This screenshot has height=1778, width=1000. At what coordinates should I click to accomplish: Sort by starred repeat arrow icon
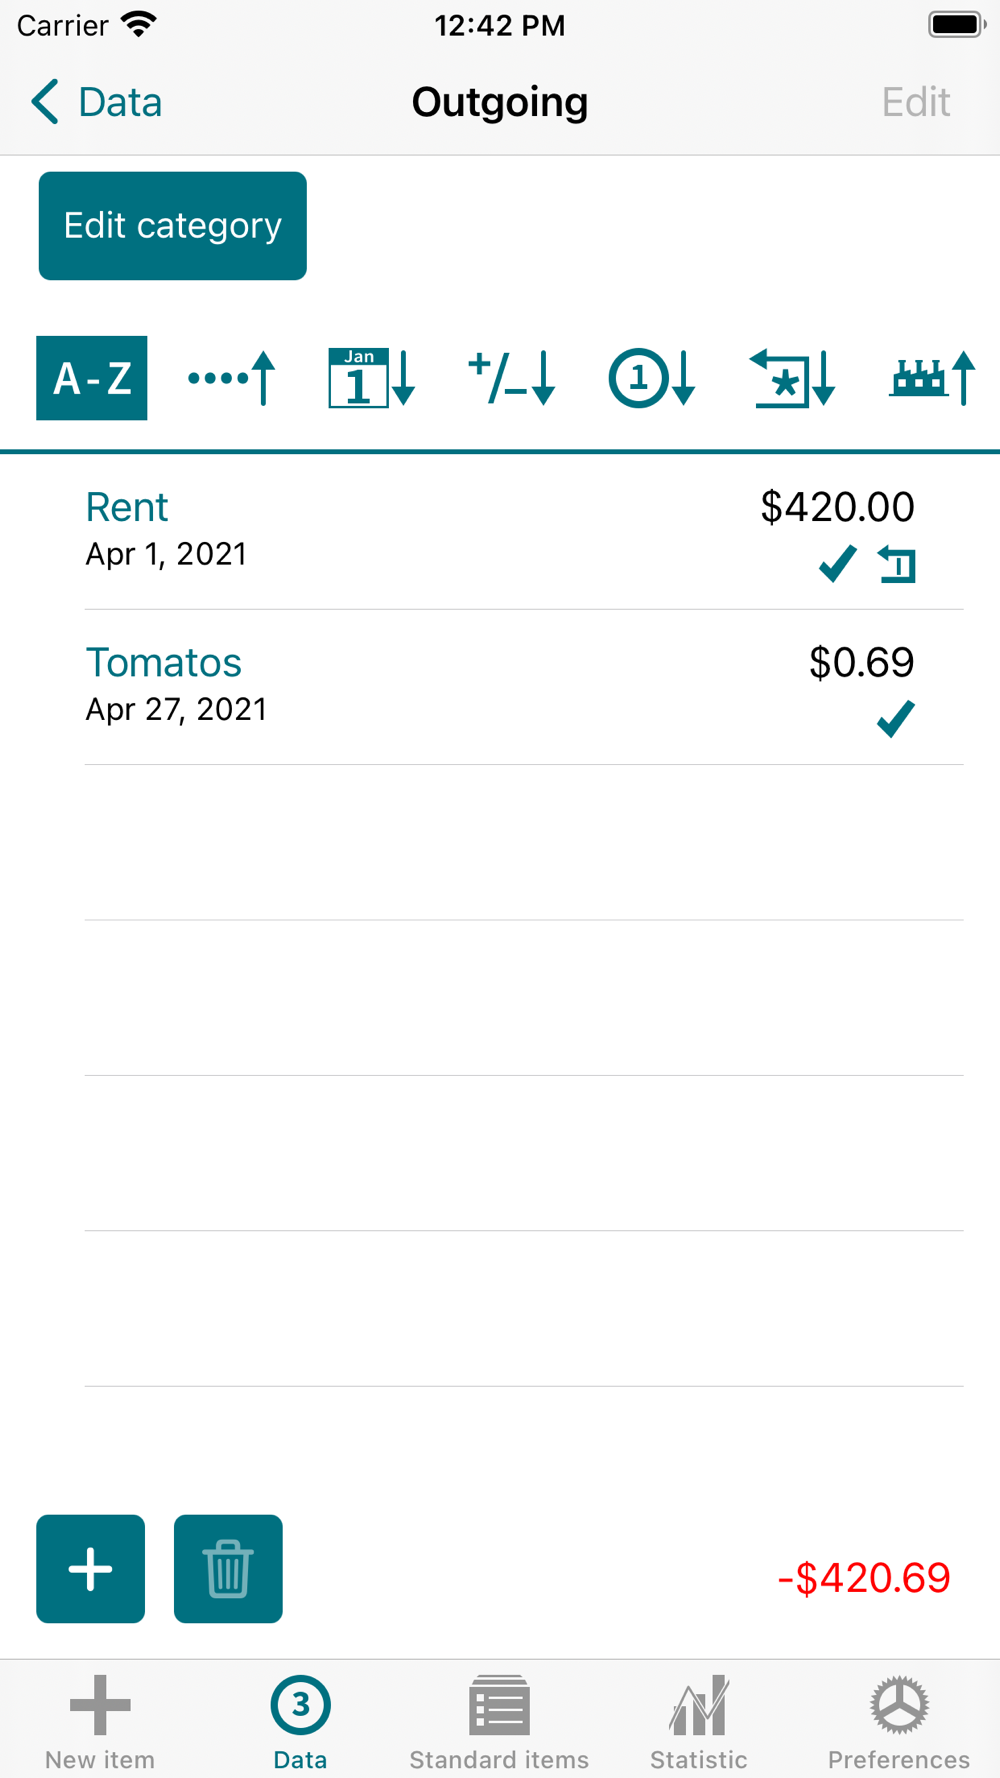pyautogui.click(x=791, y=378)
